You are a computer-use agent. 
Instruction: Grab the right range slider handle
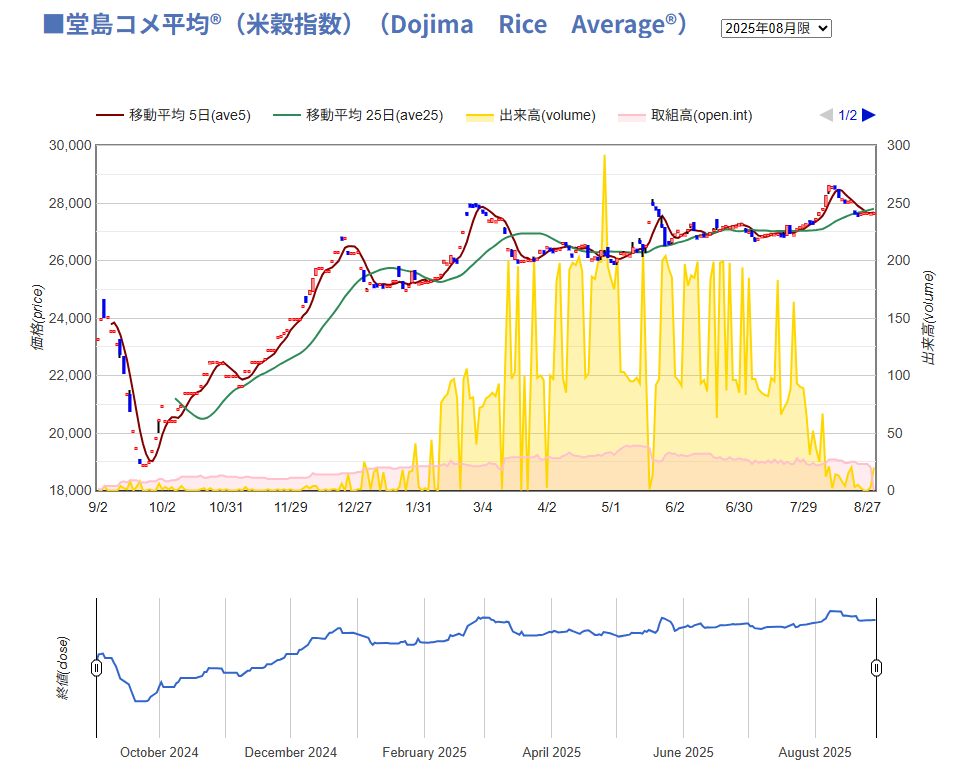(x=876, y=668)
